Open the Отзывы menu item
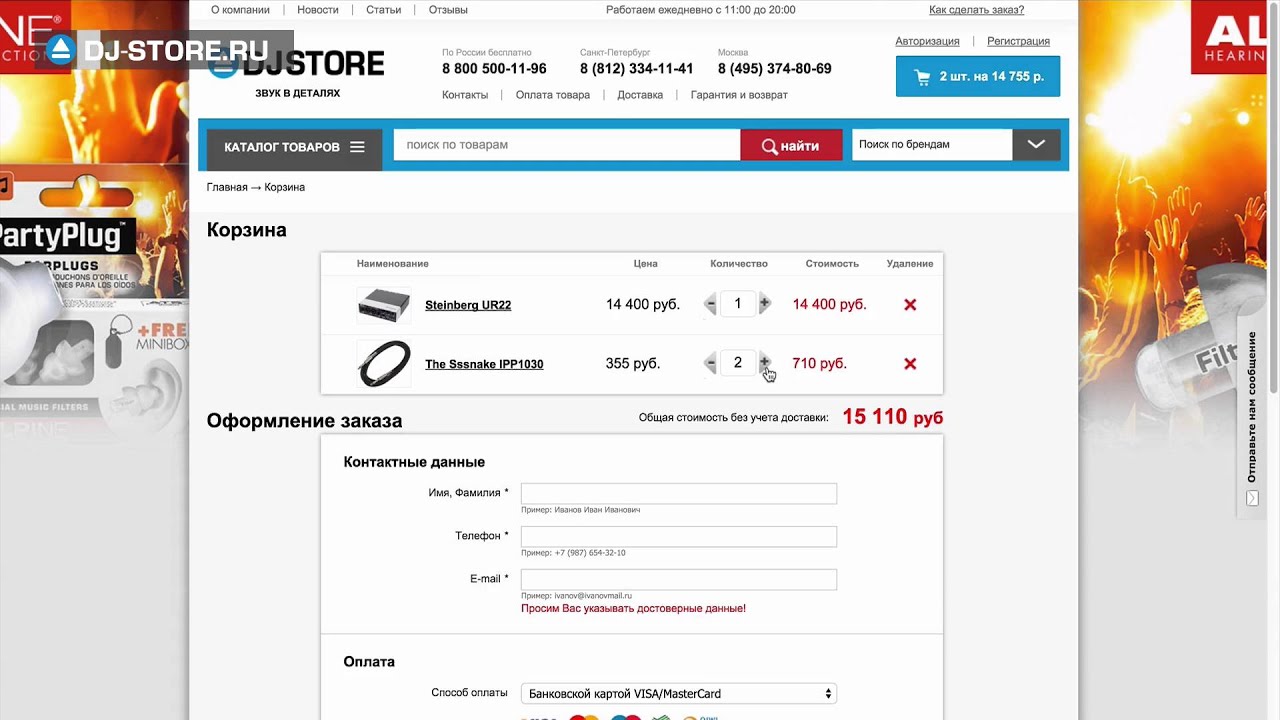The width and height of the screenshot is (1280, 720). [x=448, y=9]
